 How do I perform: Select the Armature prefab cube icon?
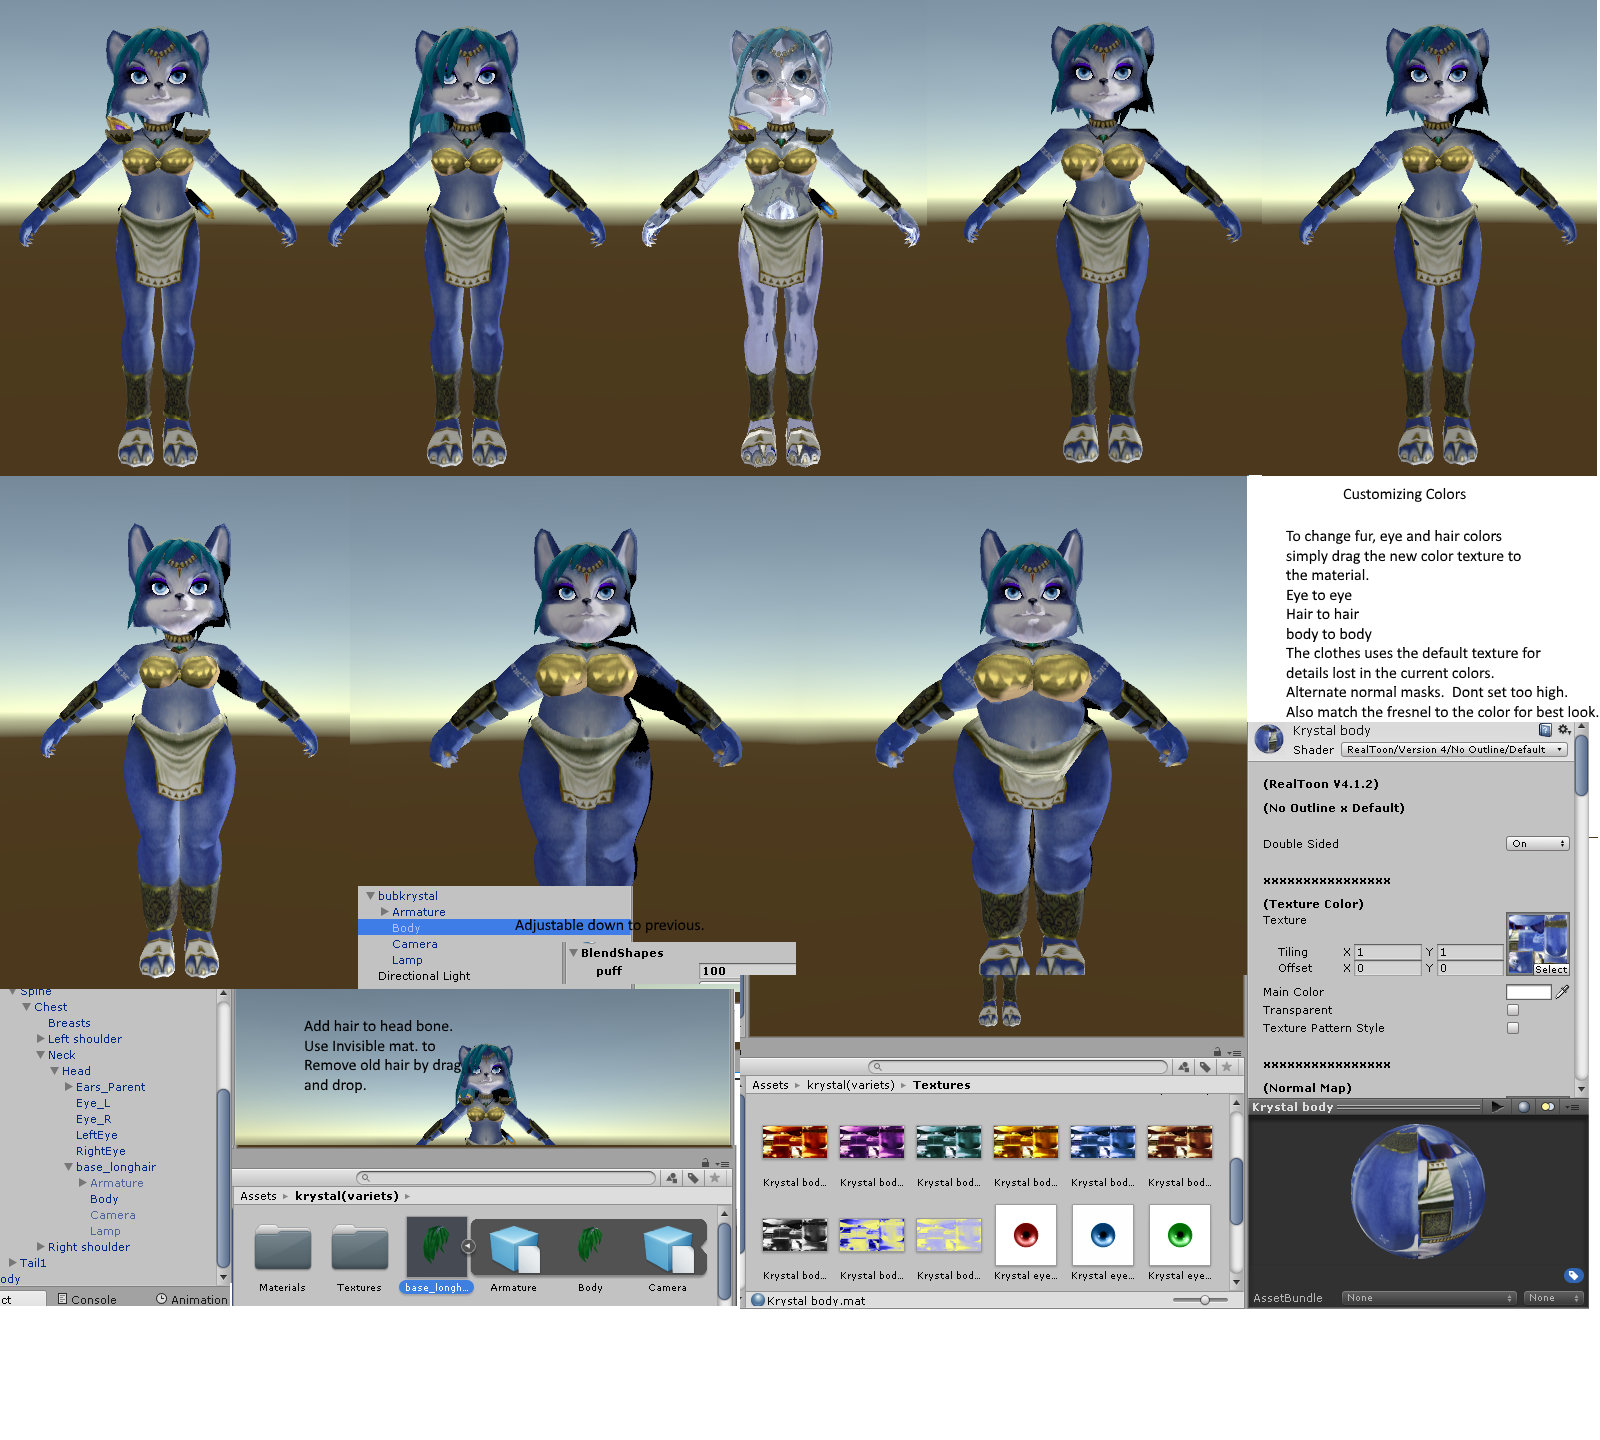point(513,1247)
